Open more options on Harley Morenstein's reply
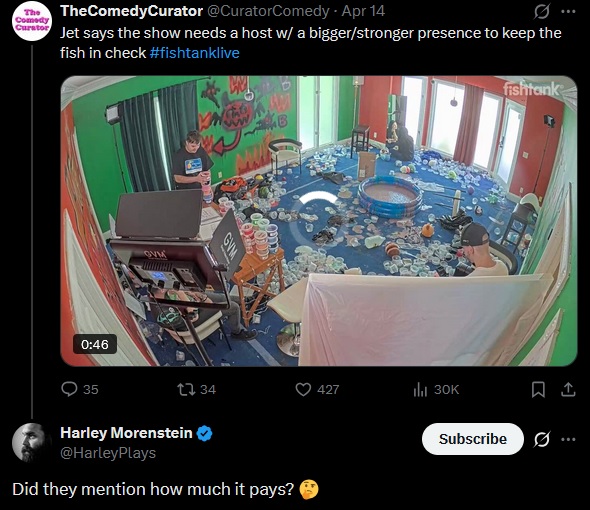590x510 pixels. coord(568,439)
